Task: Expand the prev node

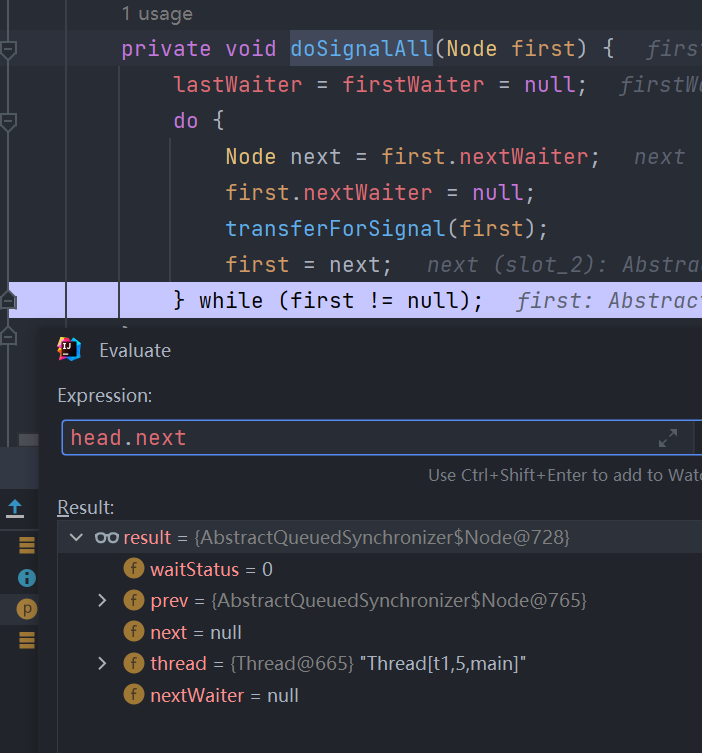Action: click(x=102, y=601)
